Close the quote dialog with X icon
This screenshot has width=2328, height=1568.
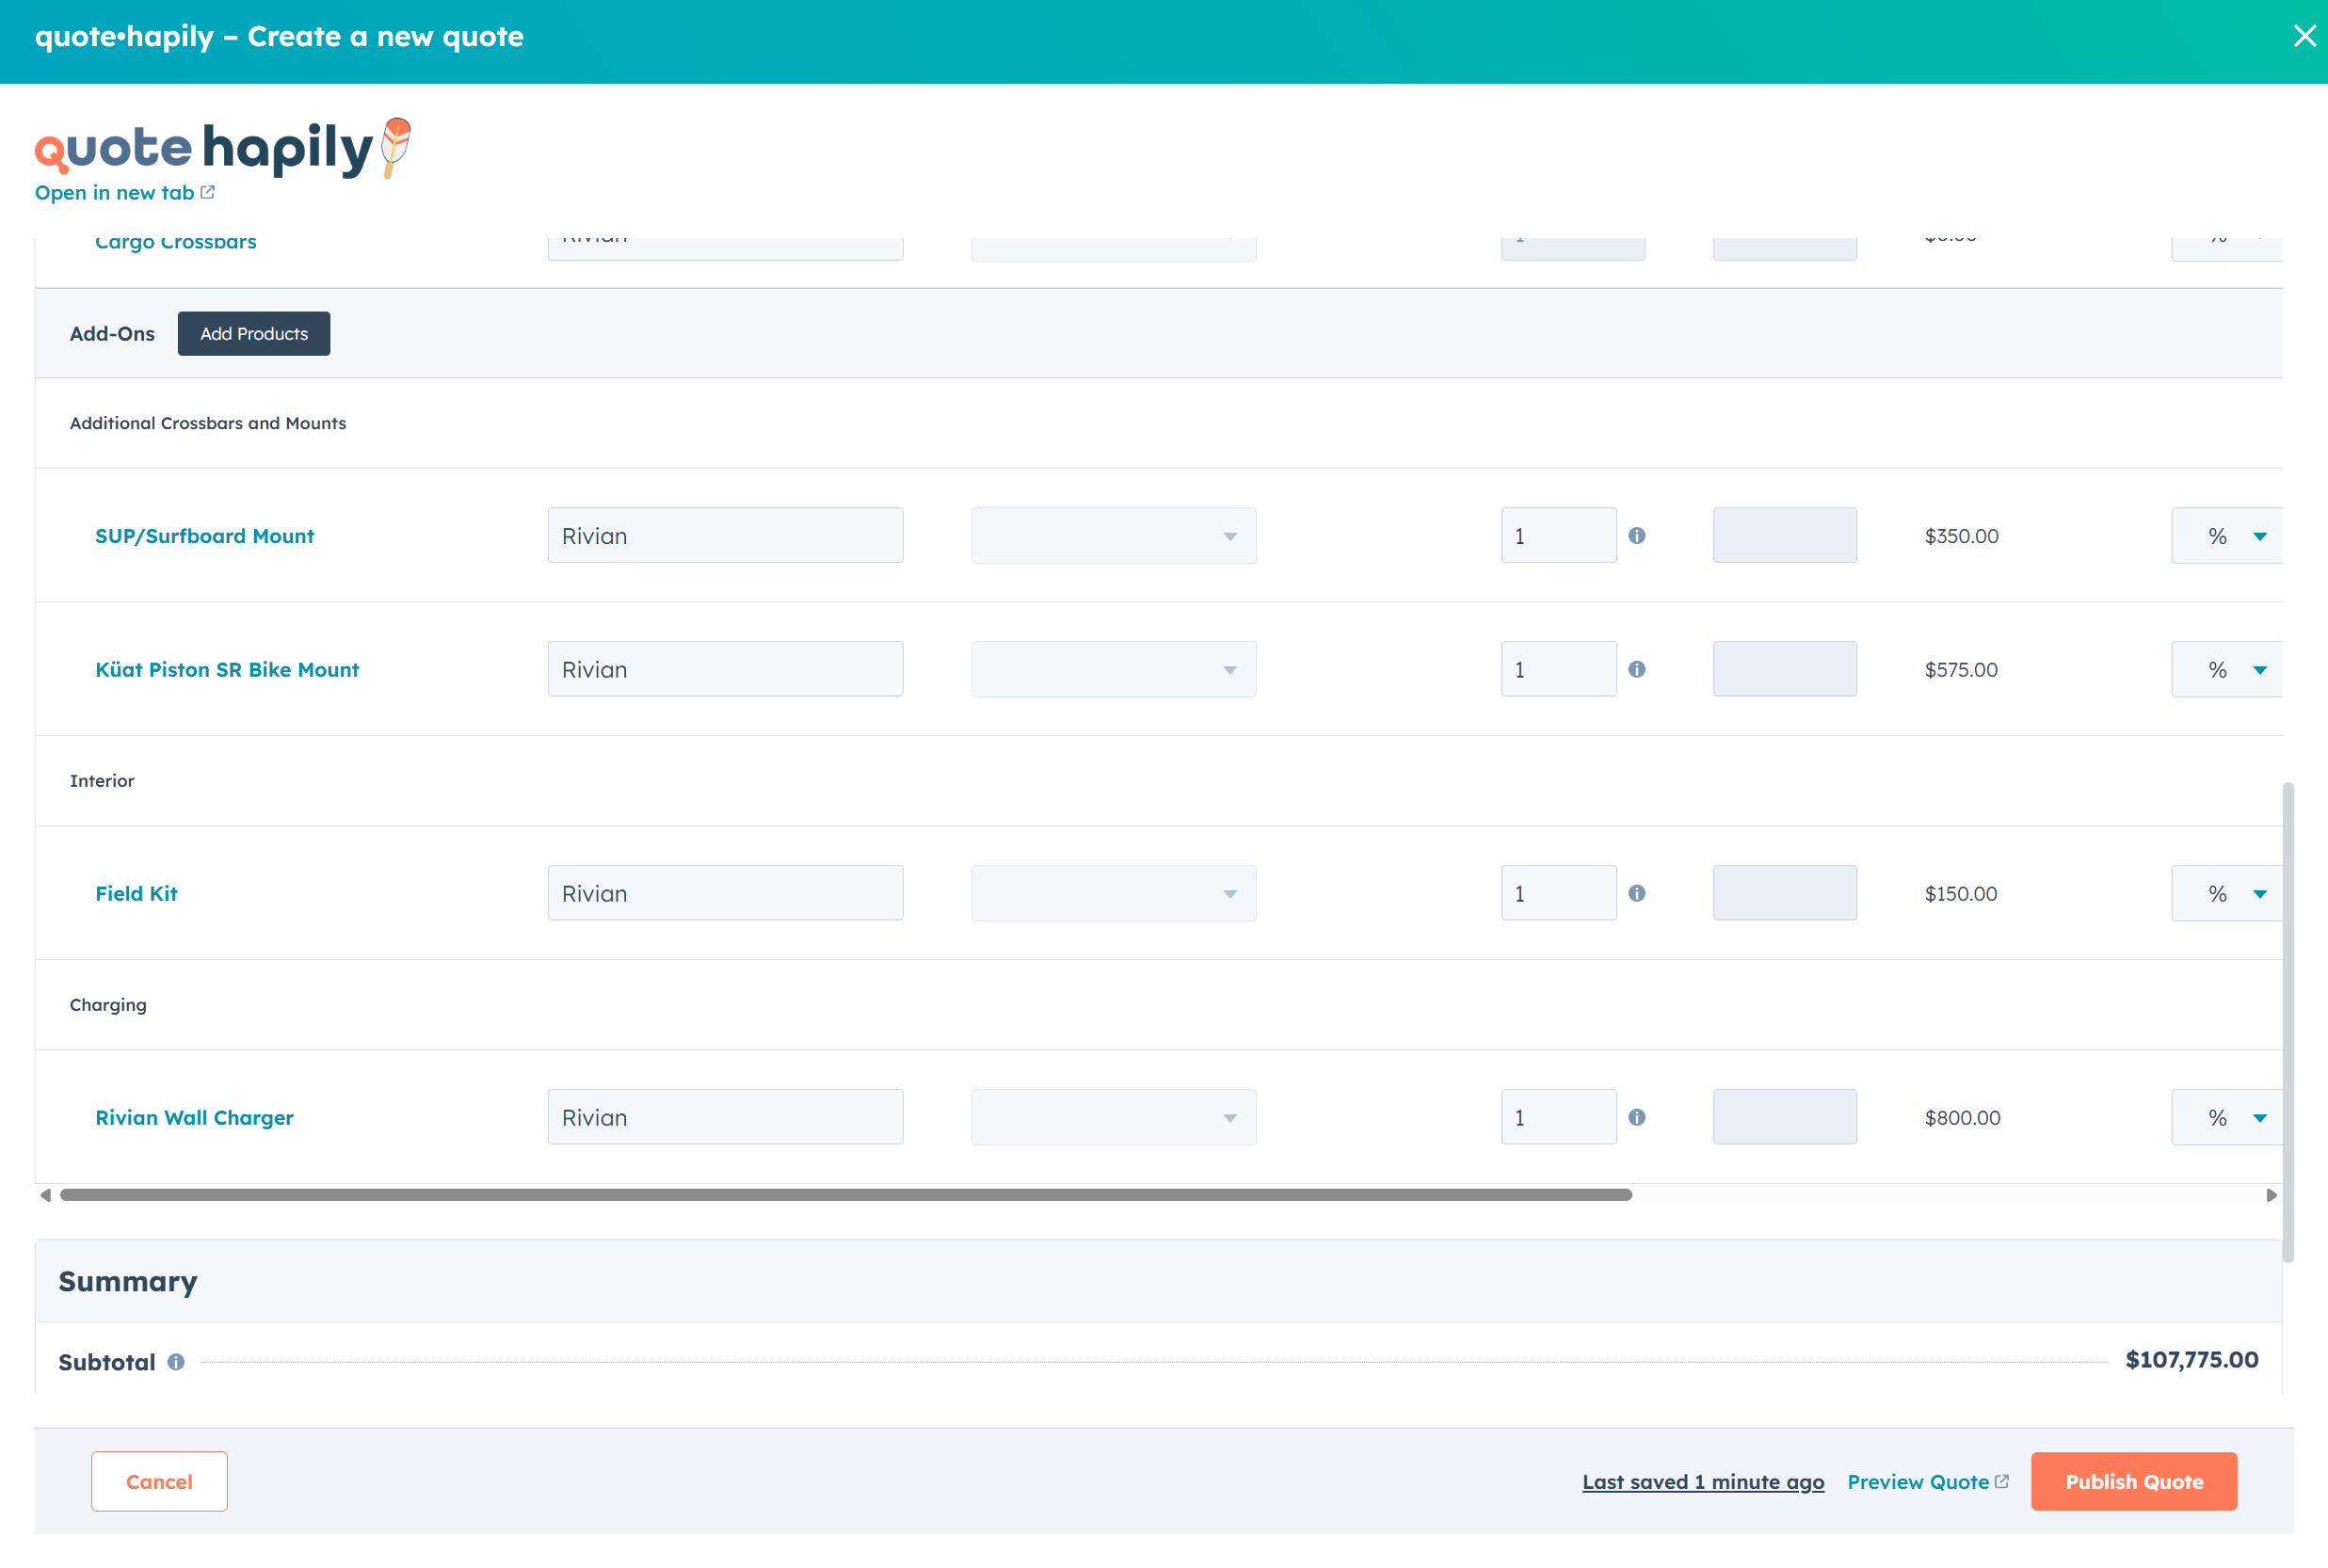tap(2304, 37)
